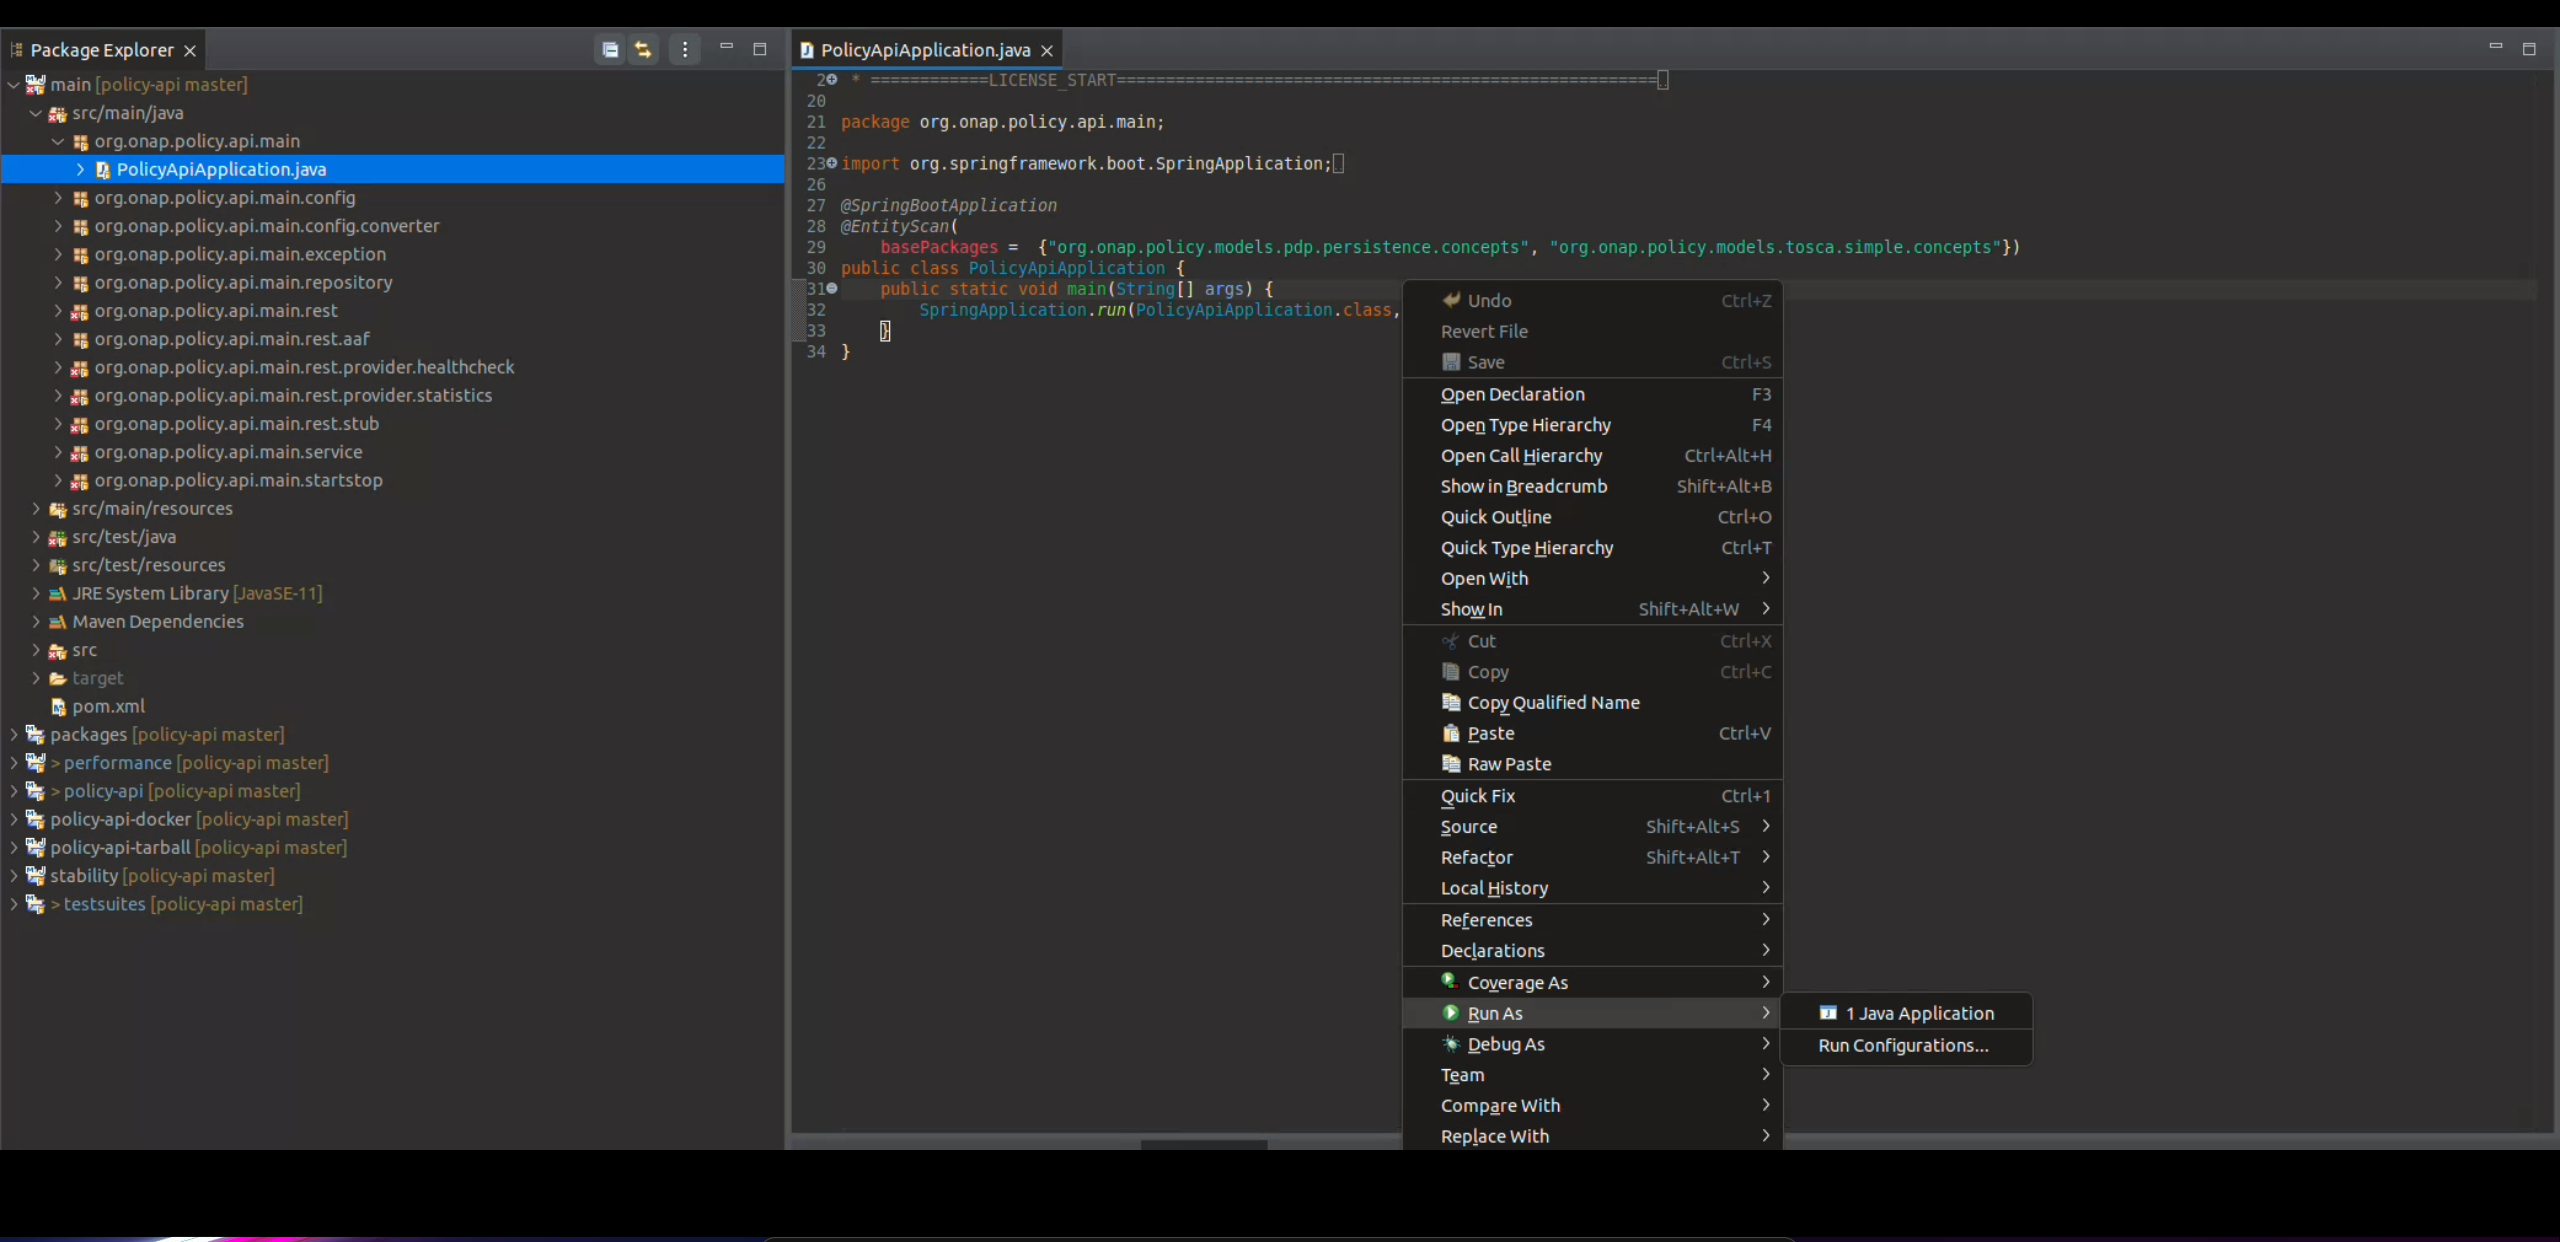
Task: Select Open Type Hierarchy menu item
Action: coord(1592,425)
